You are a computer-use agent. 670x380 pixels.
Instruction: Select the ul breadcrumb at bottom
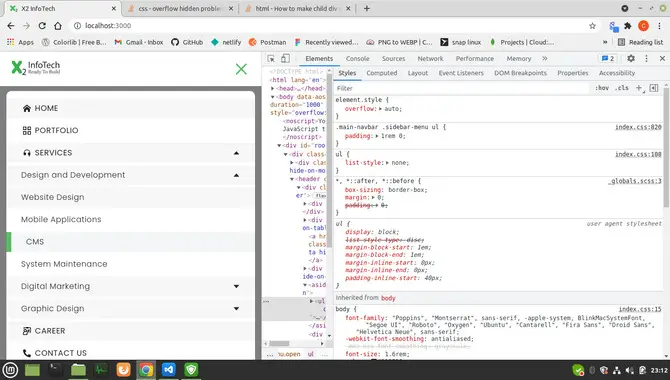pos(311,354)
